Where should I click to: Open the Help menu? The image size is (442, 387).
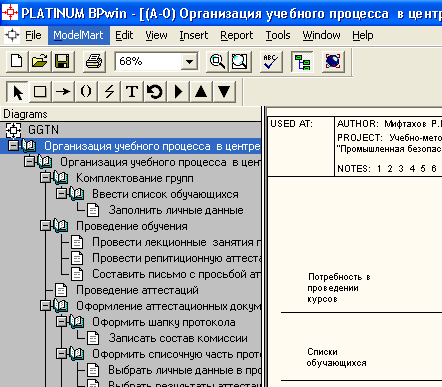(x=363, y=35)
